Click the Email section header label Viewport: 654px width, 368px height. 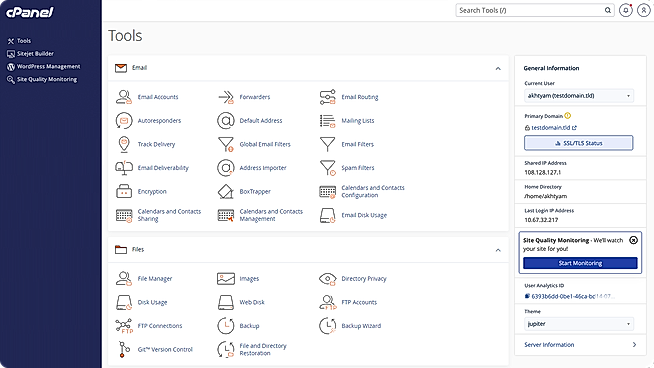[139, 68]
